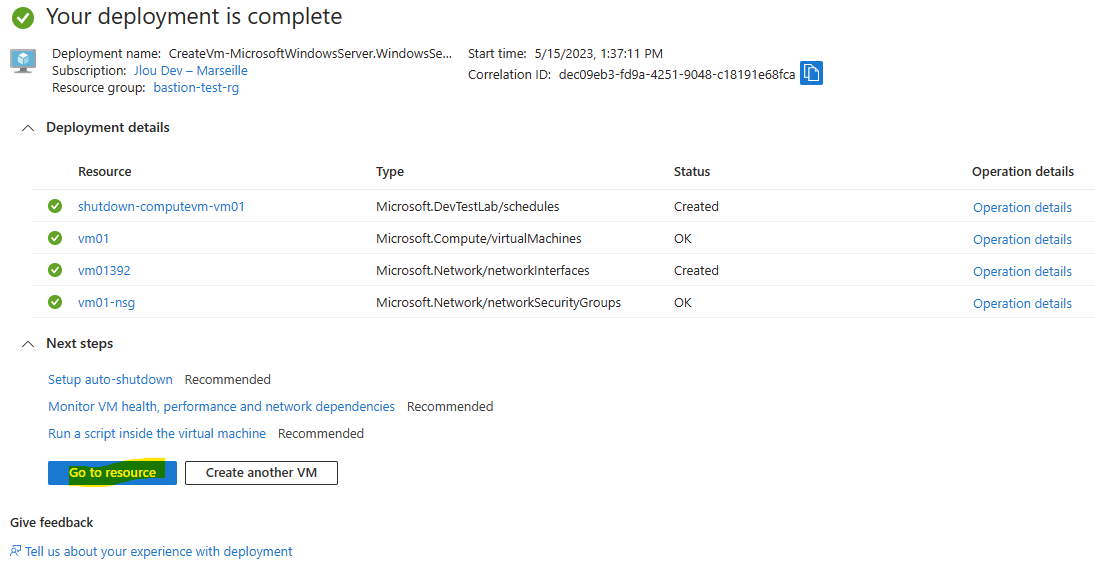The image size is (1095, 572).
Task: Click the Operation details column header
Action: 1023,172
